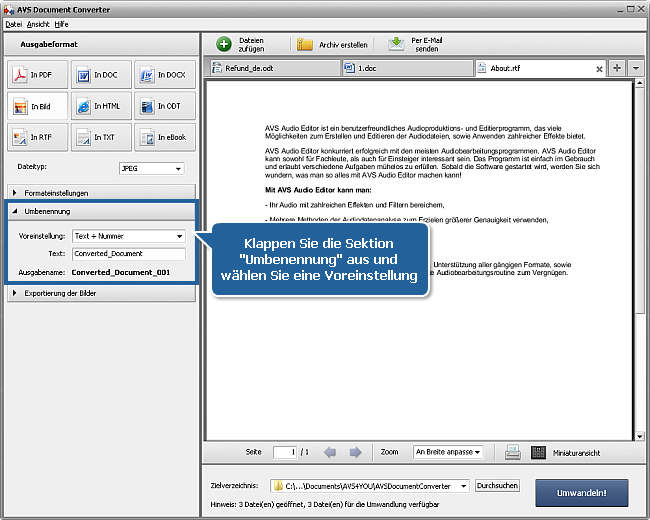650x520 pixels.
Task: Click the green Dateien zufügen plus icon
Action: pyautogui.click(x=224, y=44)
